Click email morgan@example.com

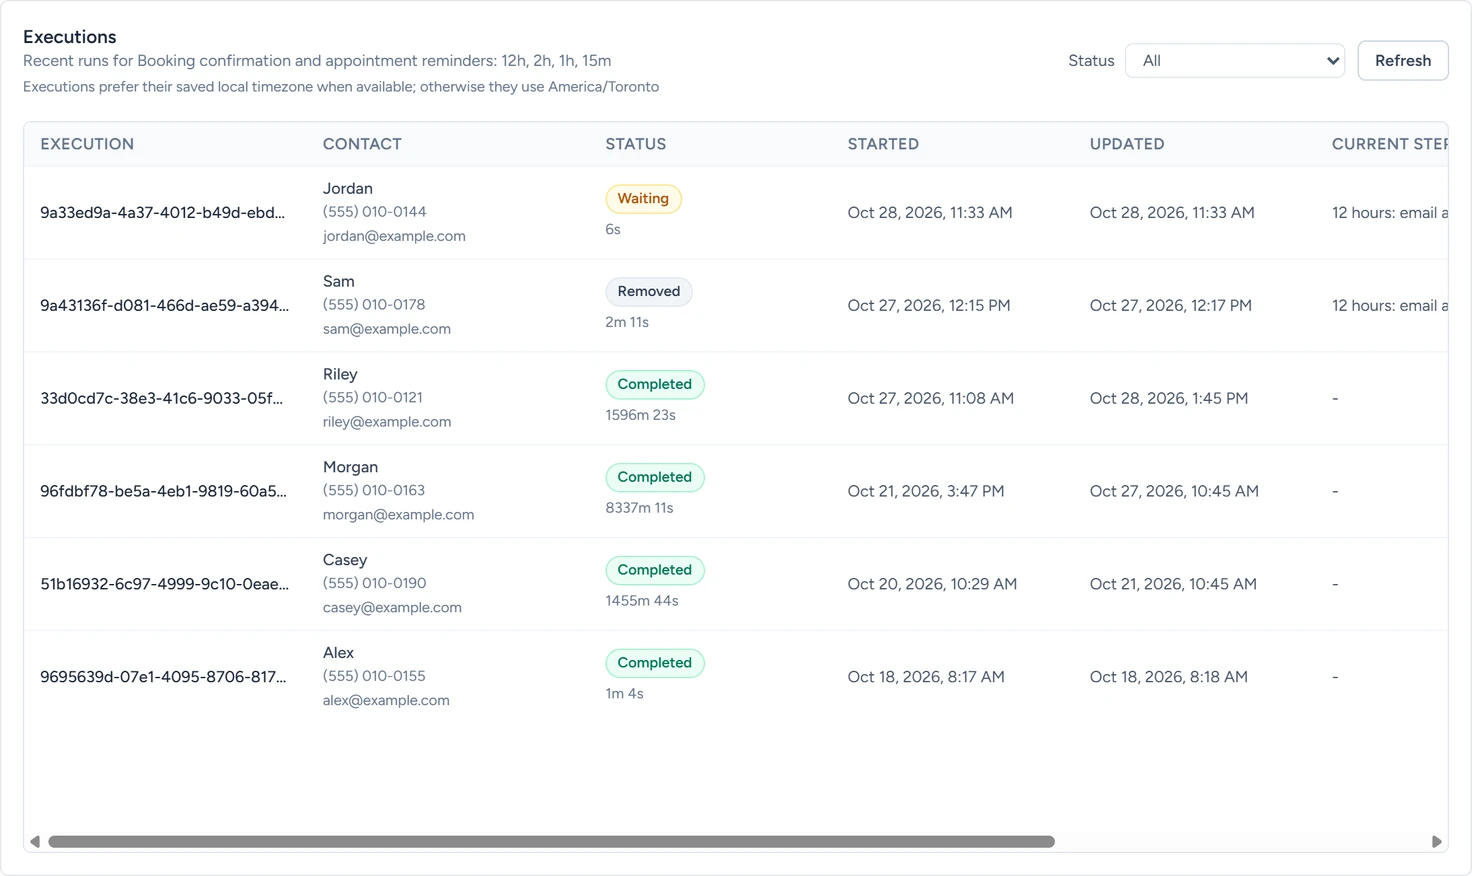click(399, 516)
